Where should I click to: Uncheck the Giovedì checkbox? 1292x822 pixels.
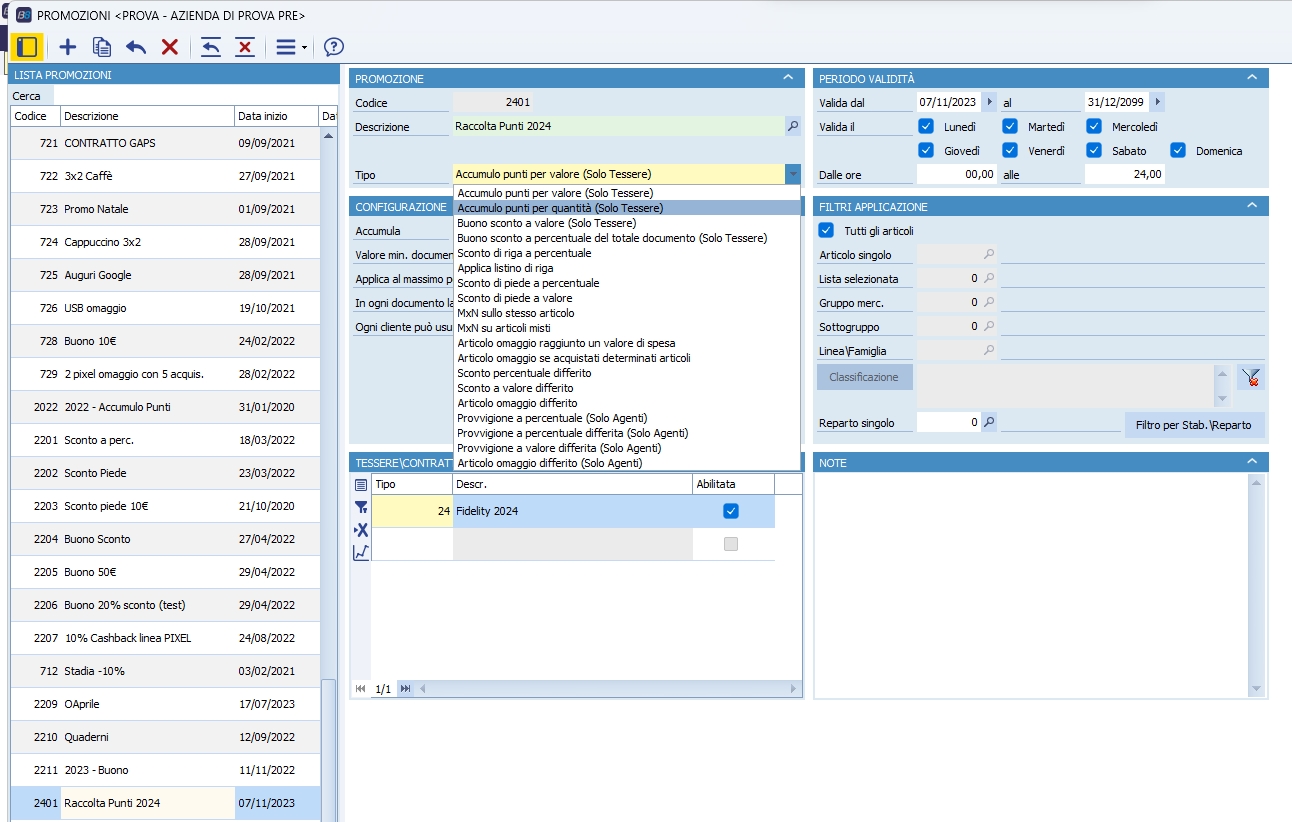(x=925, y=151)
